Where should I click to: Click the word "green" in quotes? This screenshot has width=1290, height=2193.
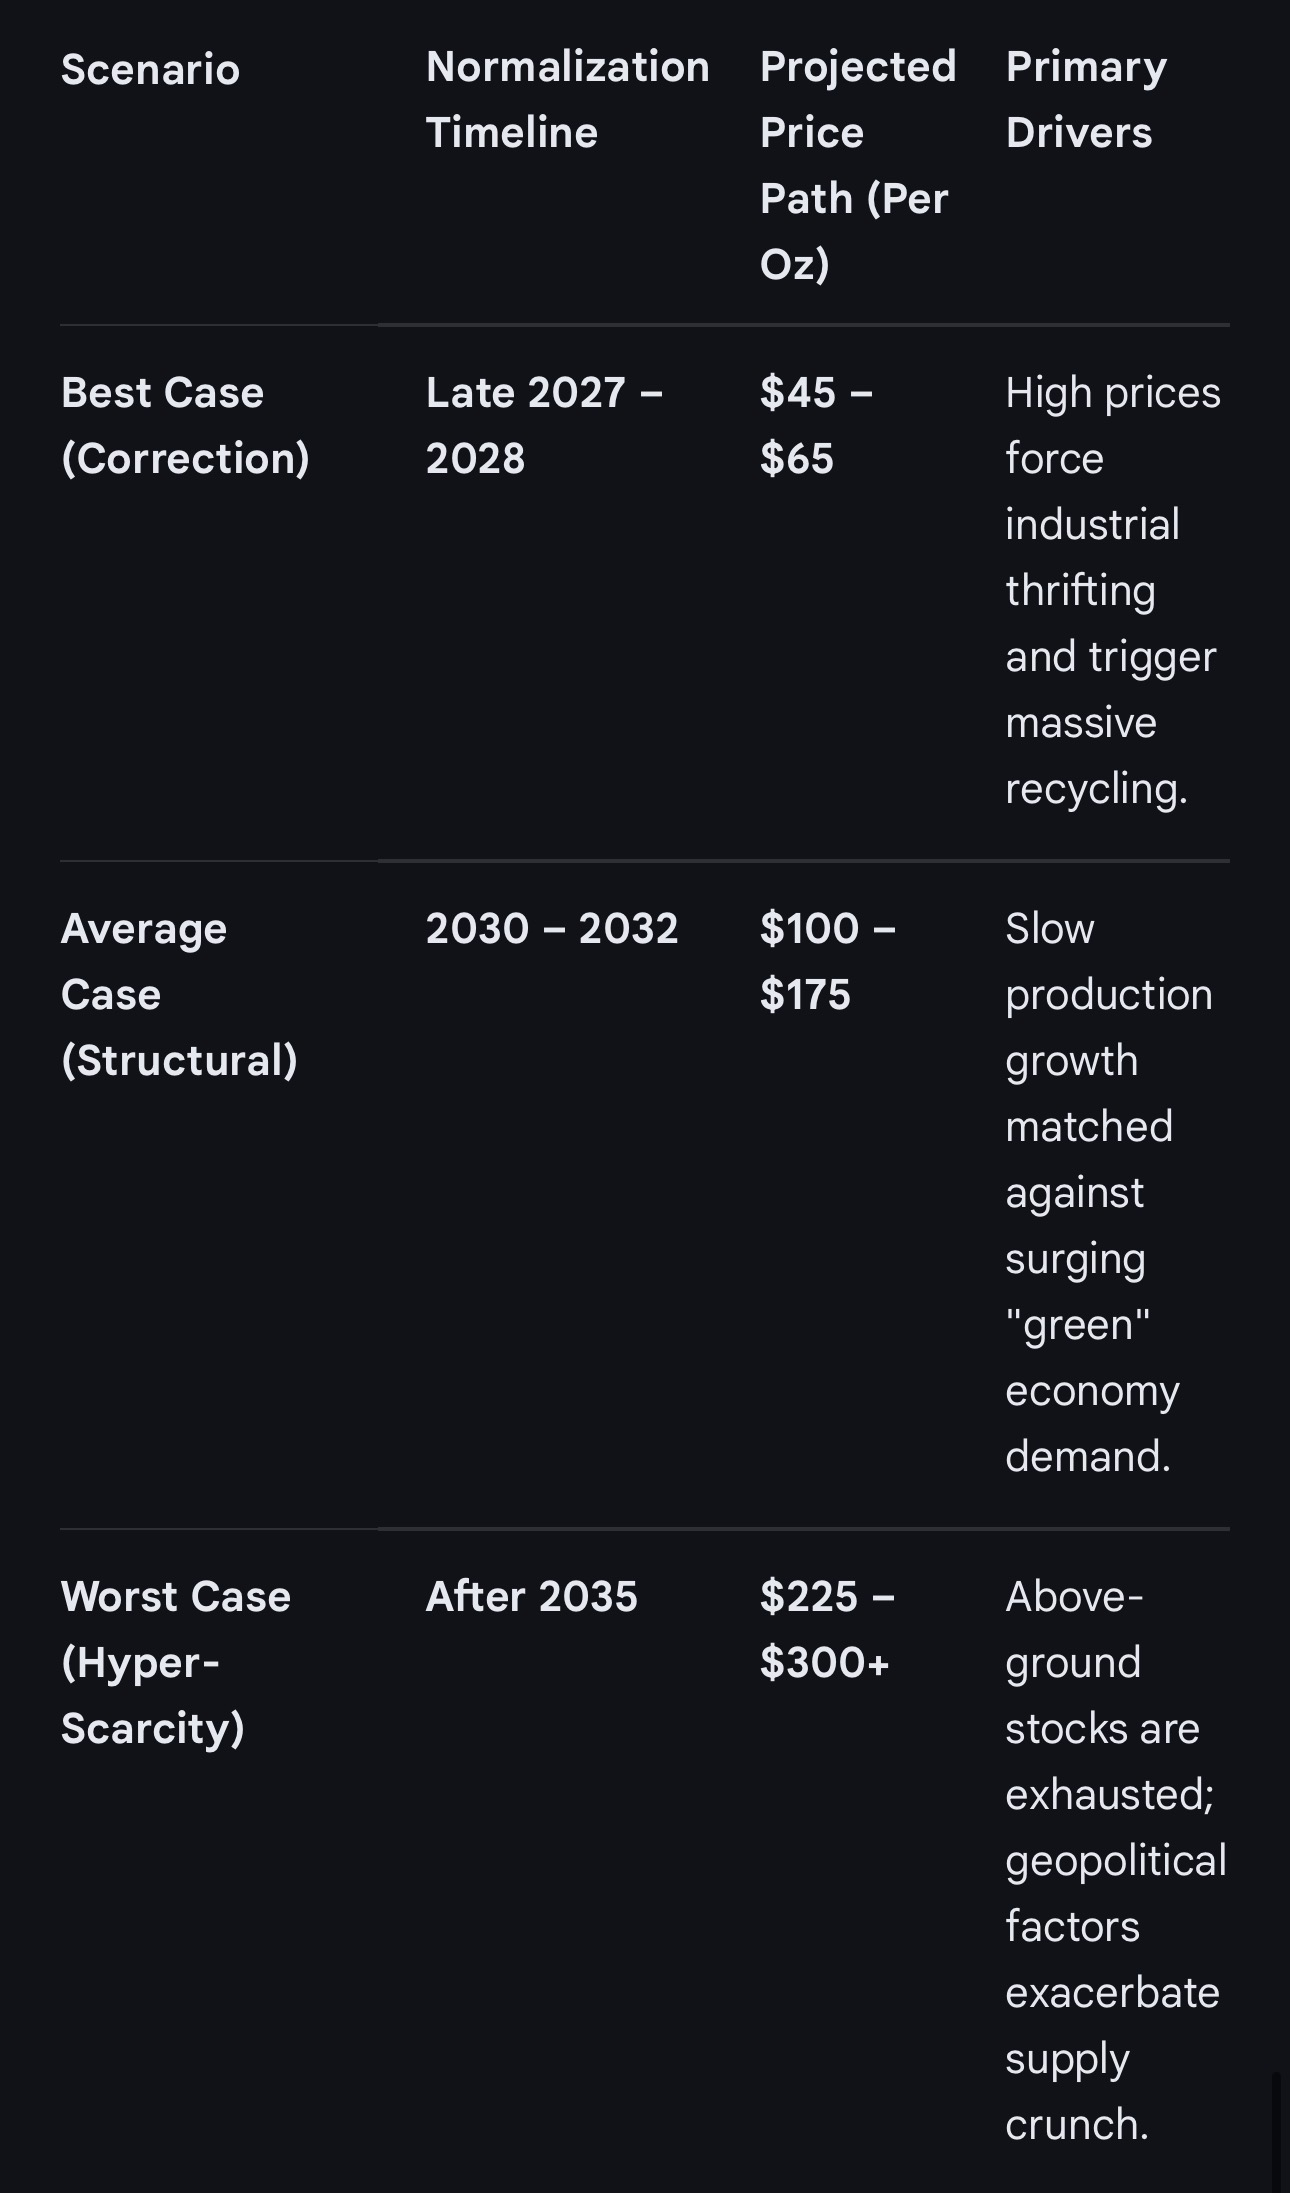click(1077, 1325)
